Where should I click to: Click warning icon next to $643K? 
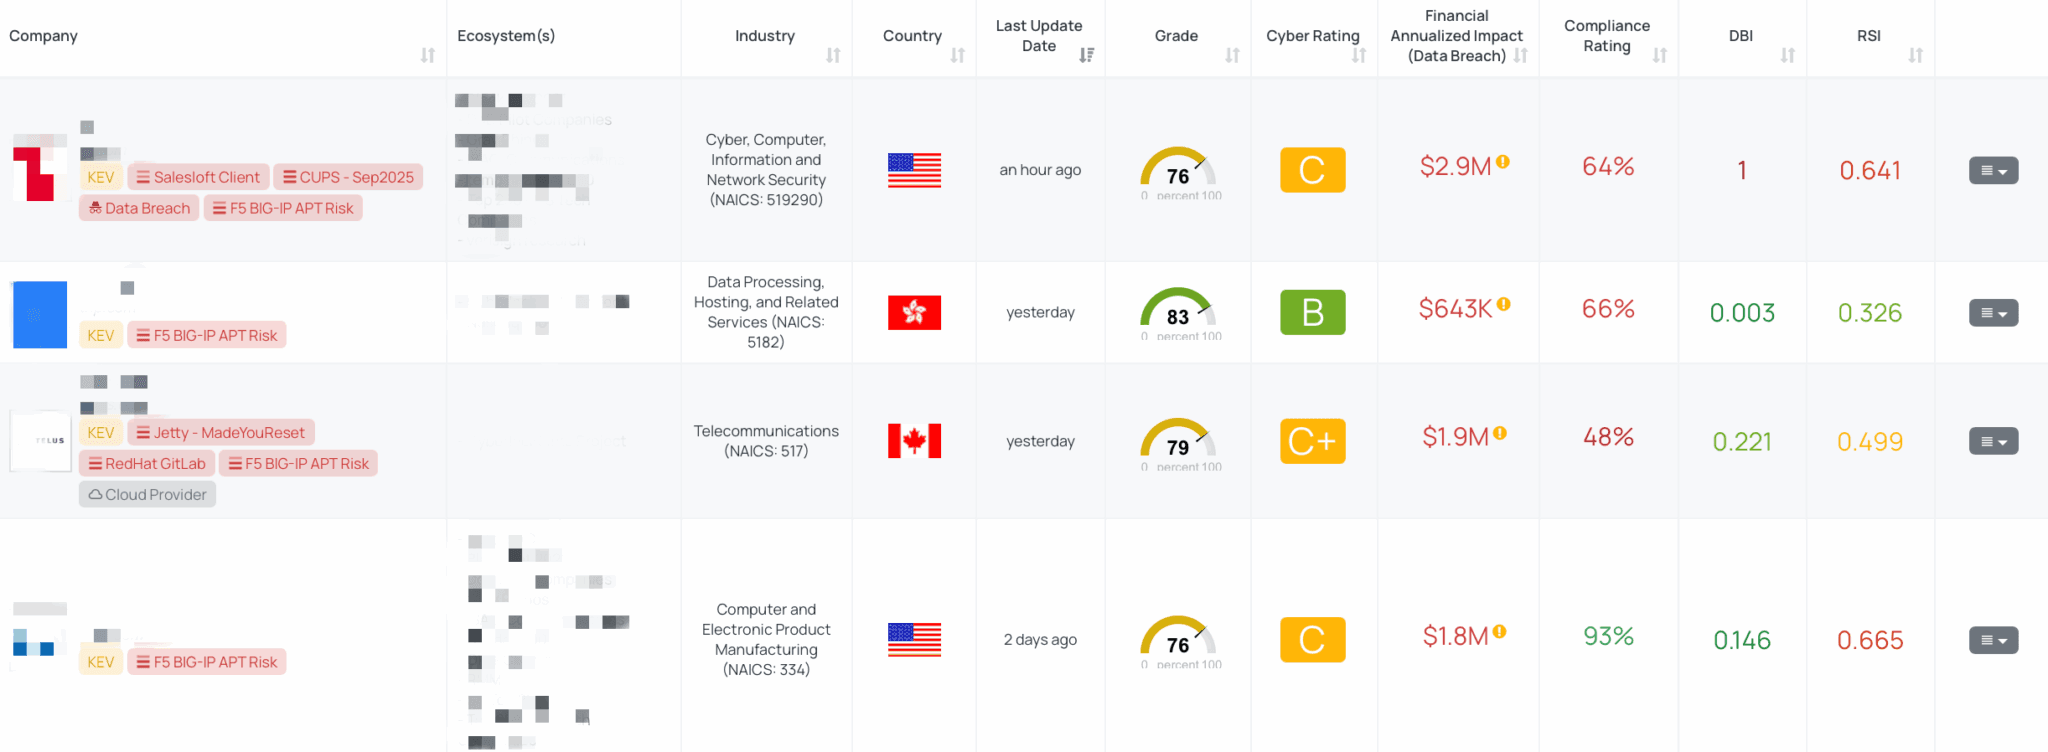pyautogui.click(x=1504, y=305)
